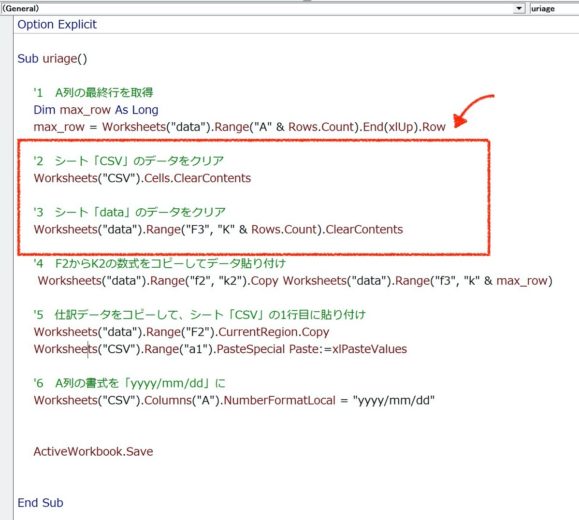Toggle breakpoint in margin beside ActiveWorkbook.Save line
The width and height of the screenshot is (579, 520).
7,451
